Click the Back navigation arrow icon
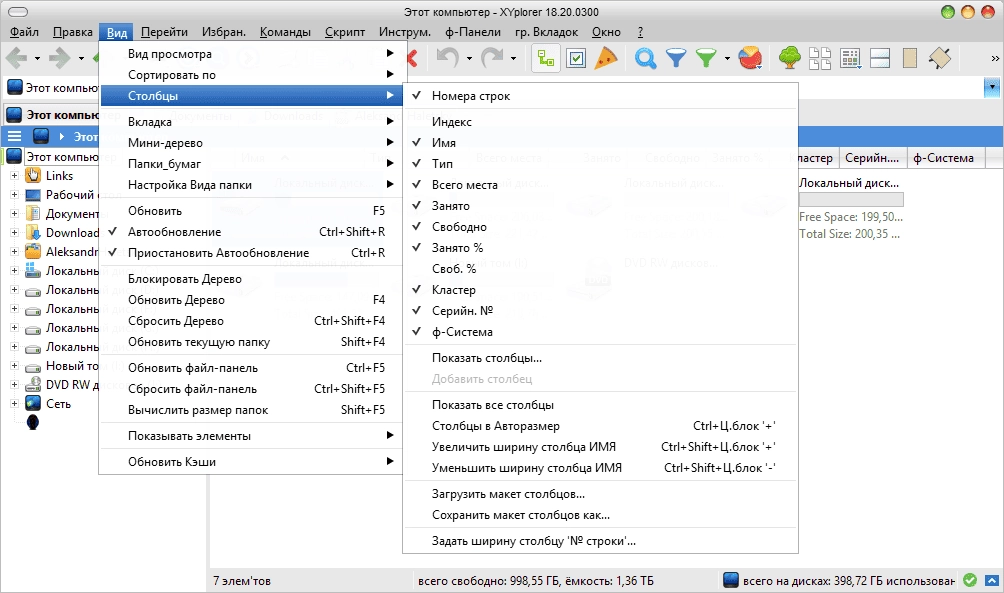 click(x=16, y=58)
